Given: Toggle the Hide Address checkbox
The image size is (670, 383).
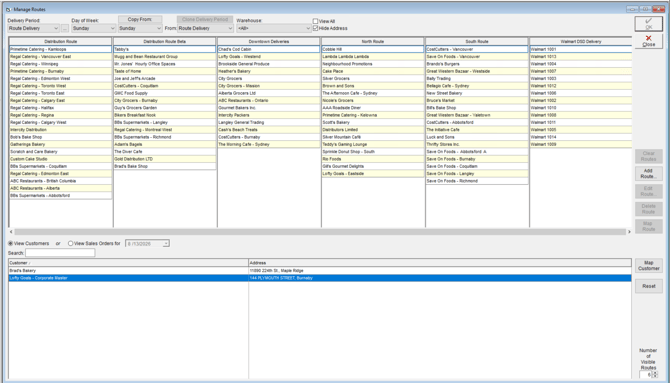Looking at the screenshot, I should (x=315, y=28).
